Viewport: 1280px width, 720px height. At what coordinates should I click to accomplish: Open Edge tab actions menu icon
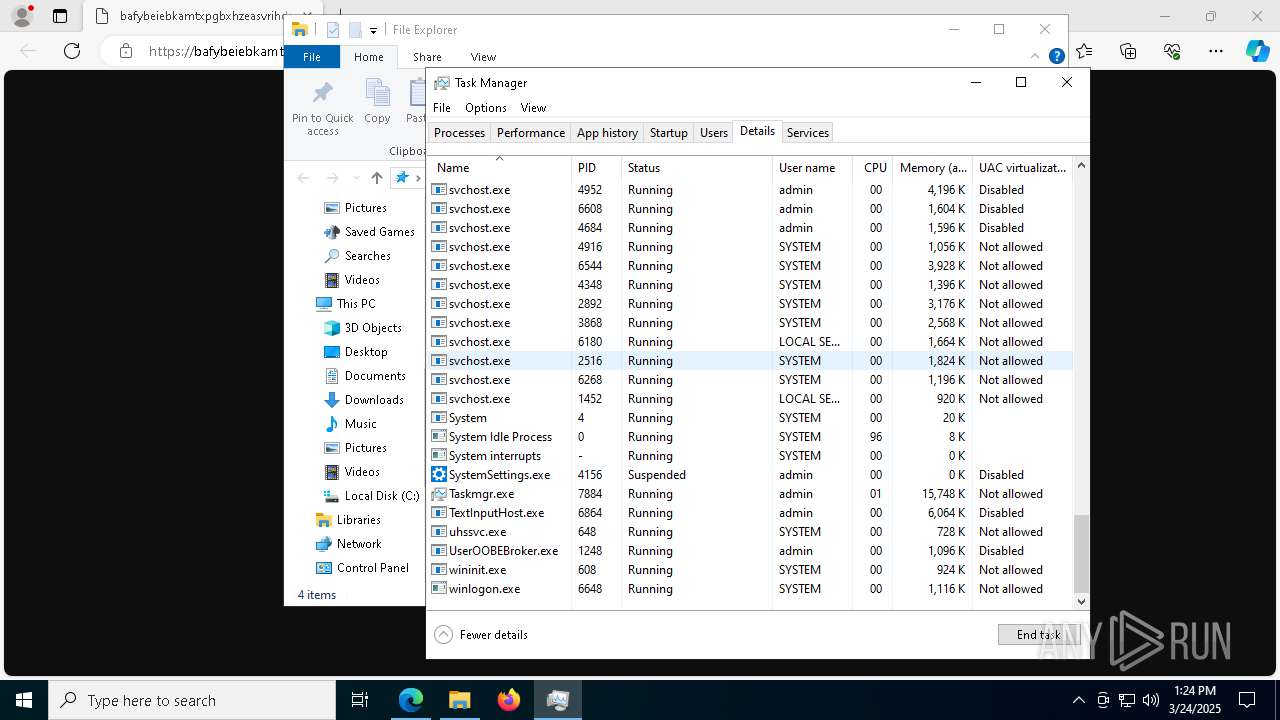[x=60, y=16]
